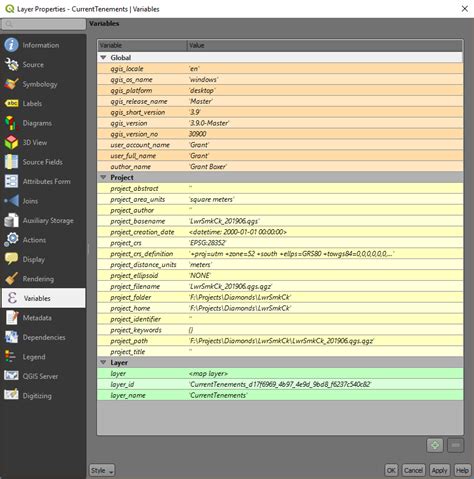
Task: Open the Dependencies icon
Action: pos(11,337)
